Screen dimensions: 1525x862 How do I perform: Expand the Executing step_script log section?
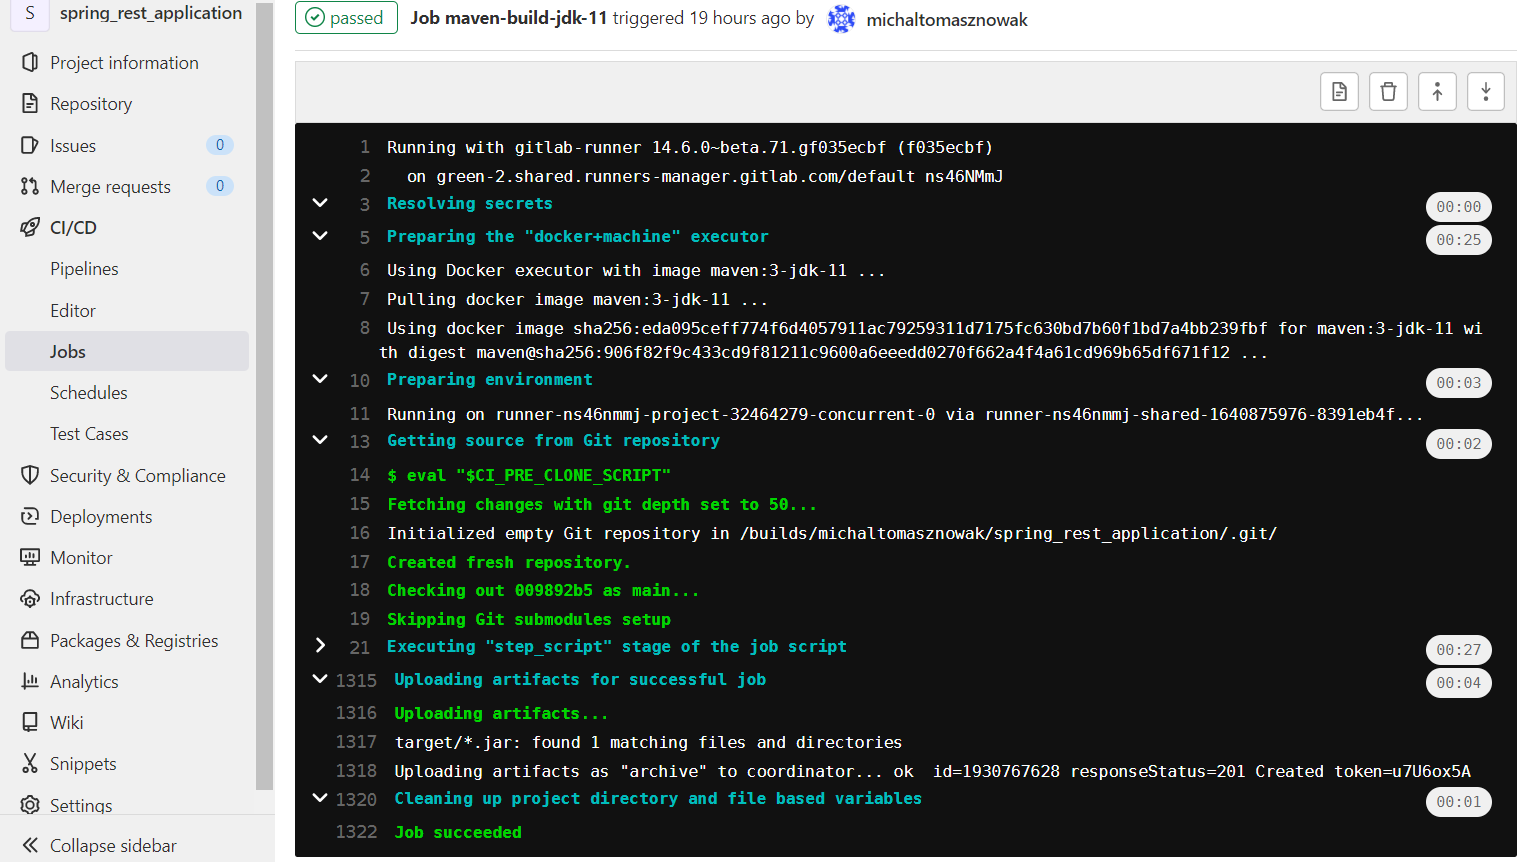coord(320,646)
